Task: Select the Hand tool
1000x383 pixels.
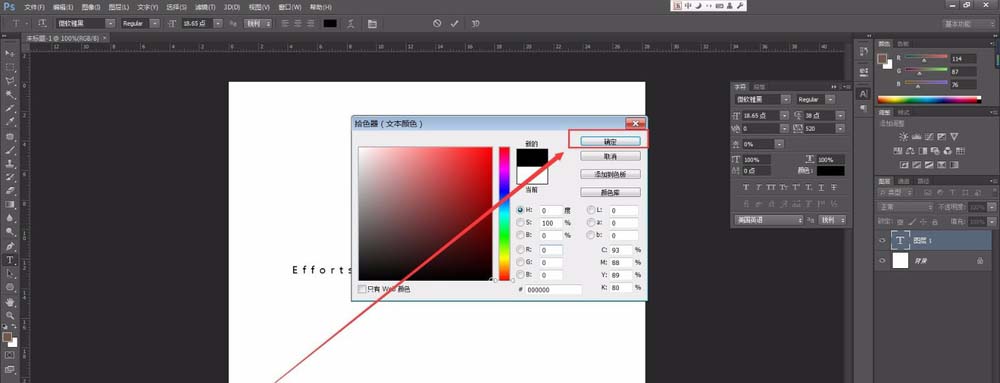Action: [10, 301]
